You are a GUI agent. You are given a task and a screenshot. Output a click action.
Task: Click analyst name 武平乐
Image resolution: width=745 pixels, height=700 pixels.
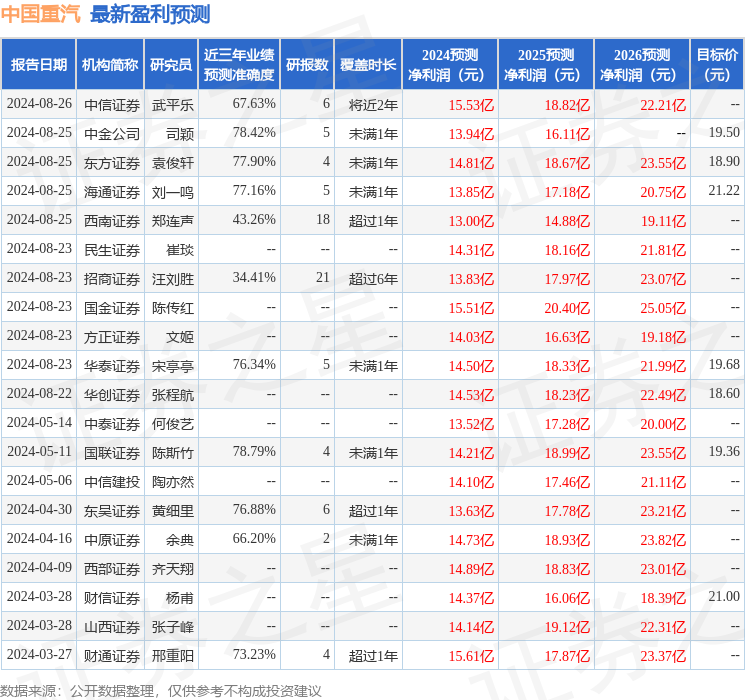(x=172, y=105)
